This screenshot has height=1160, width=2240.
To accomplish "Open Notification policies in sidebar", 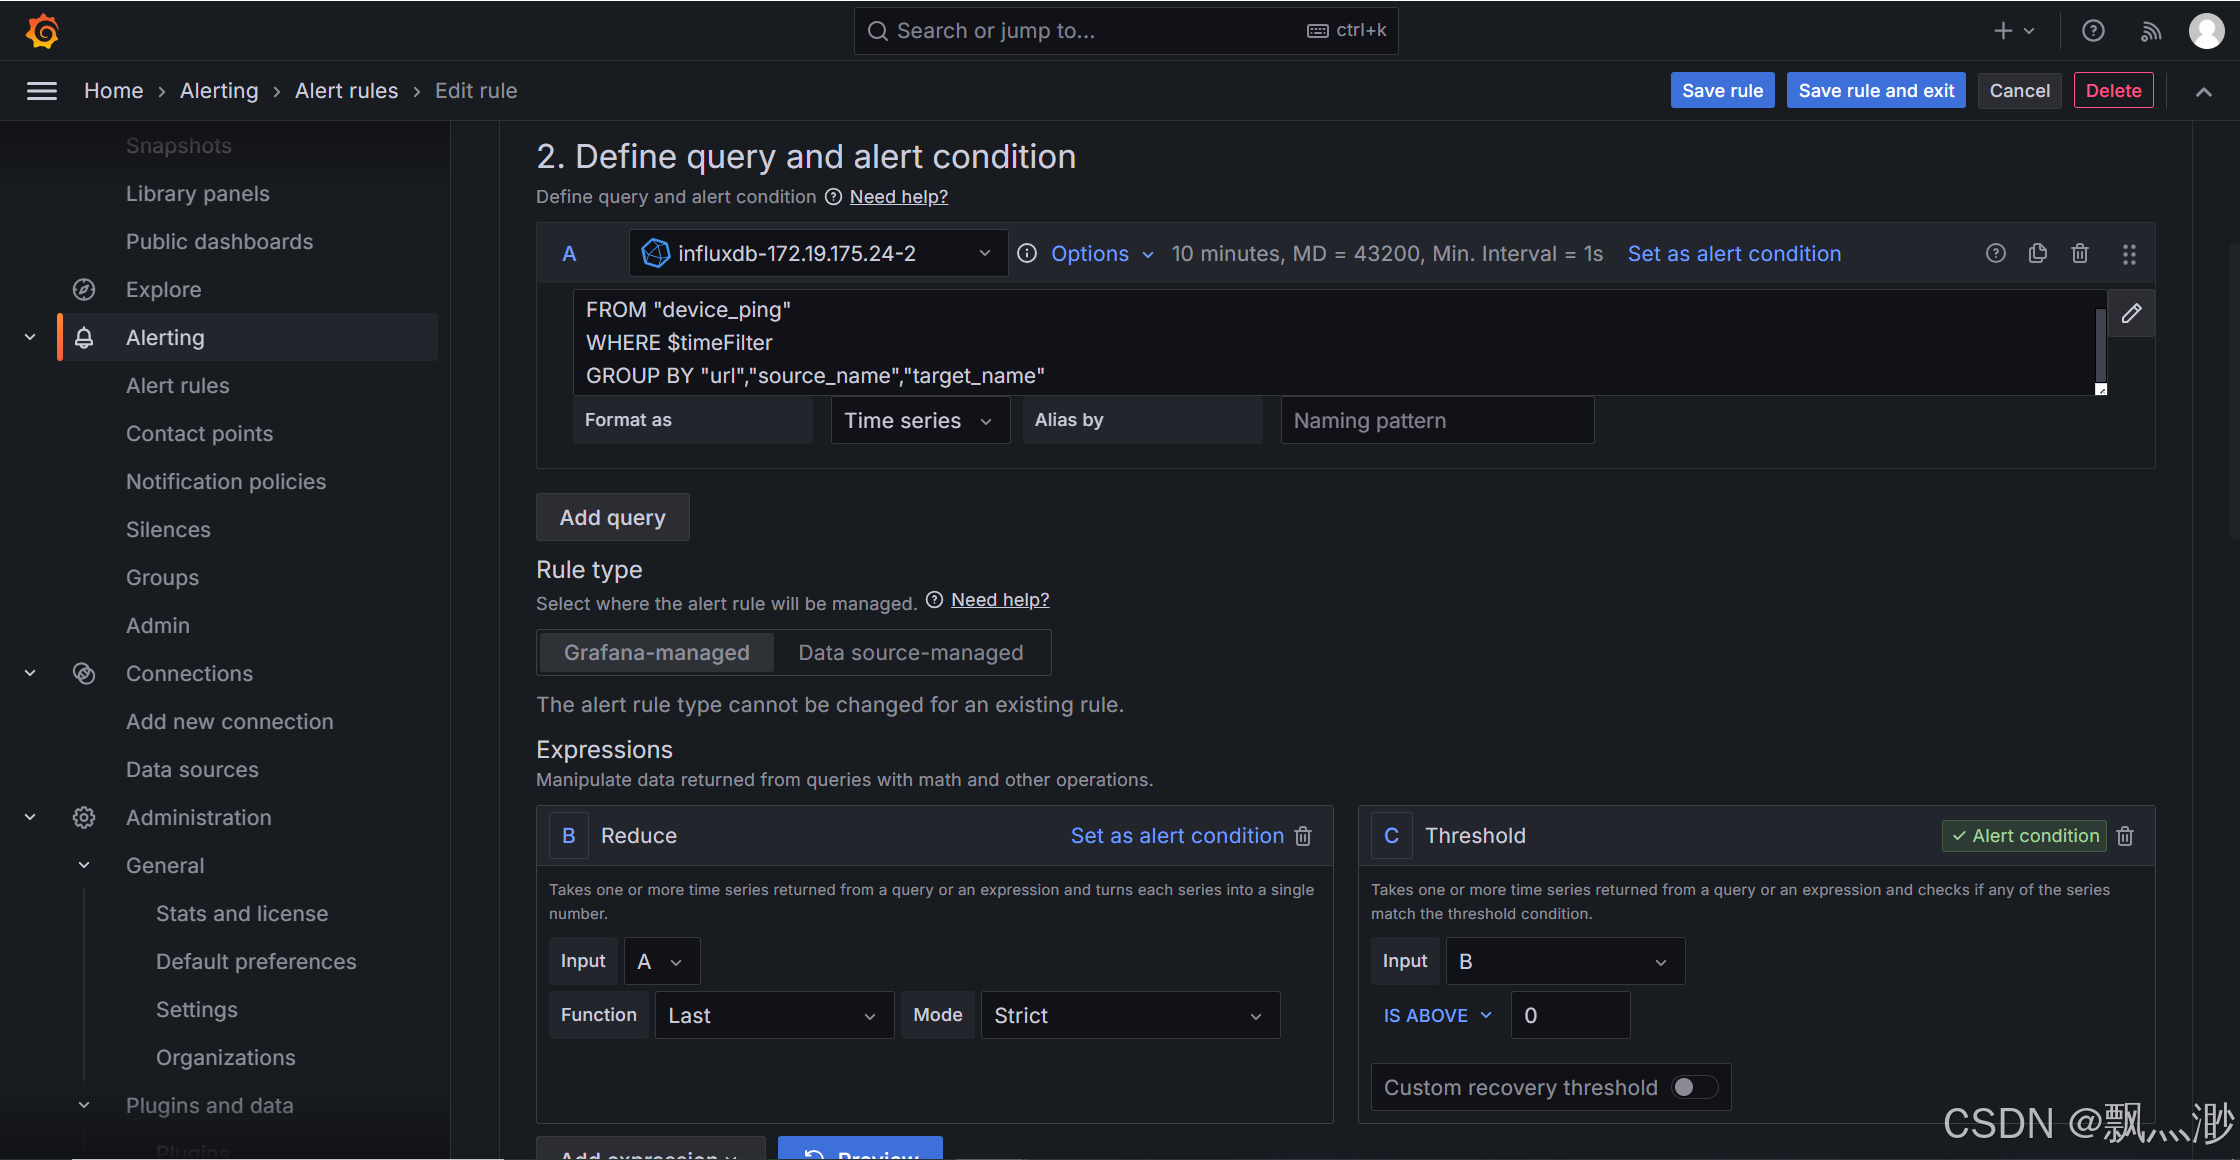I will point(226,482).
